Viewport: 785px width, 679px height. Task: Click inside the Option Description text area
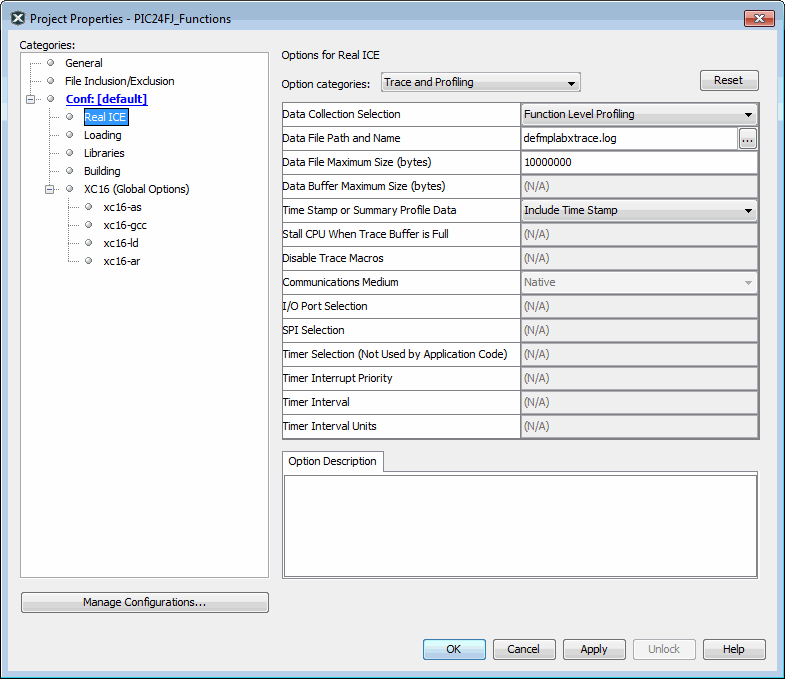pos(520,526)
